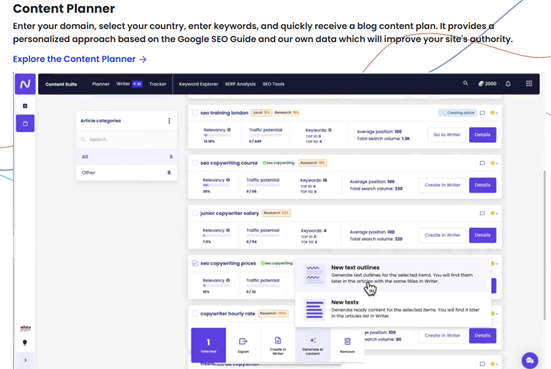This screenshot has width=551, height=369.
Task: Open status dropdown for seo copywriting prices
Action: 495,264
